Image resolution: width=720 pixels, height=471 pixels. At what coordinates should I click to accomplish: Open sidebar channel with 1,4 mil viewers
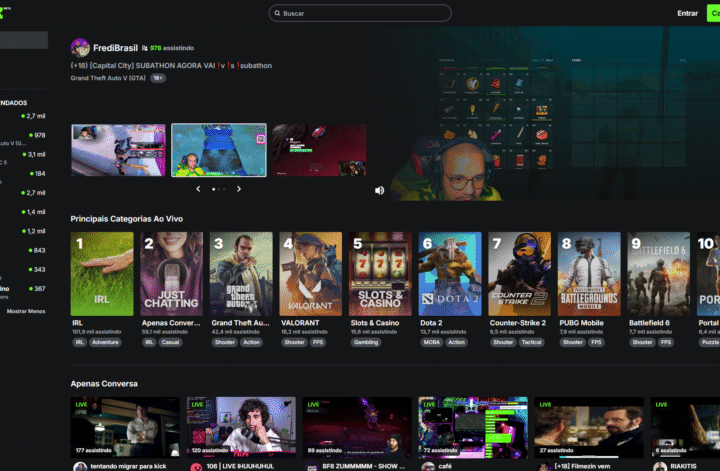[24, 212]
